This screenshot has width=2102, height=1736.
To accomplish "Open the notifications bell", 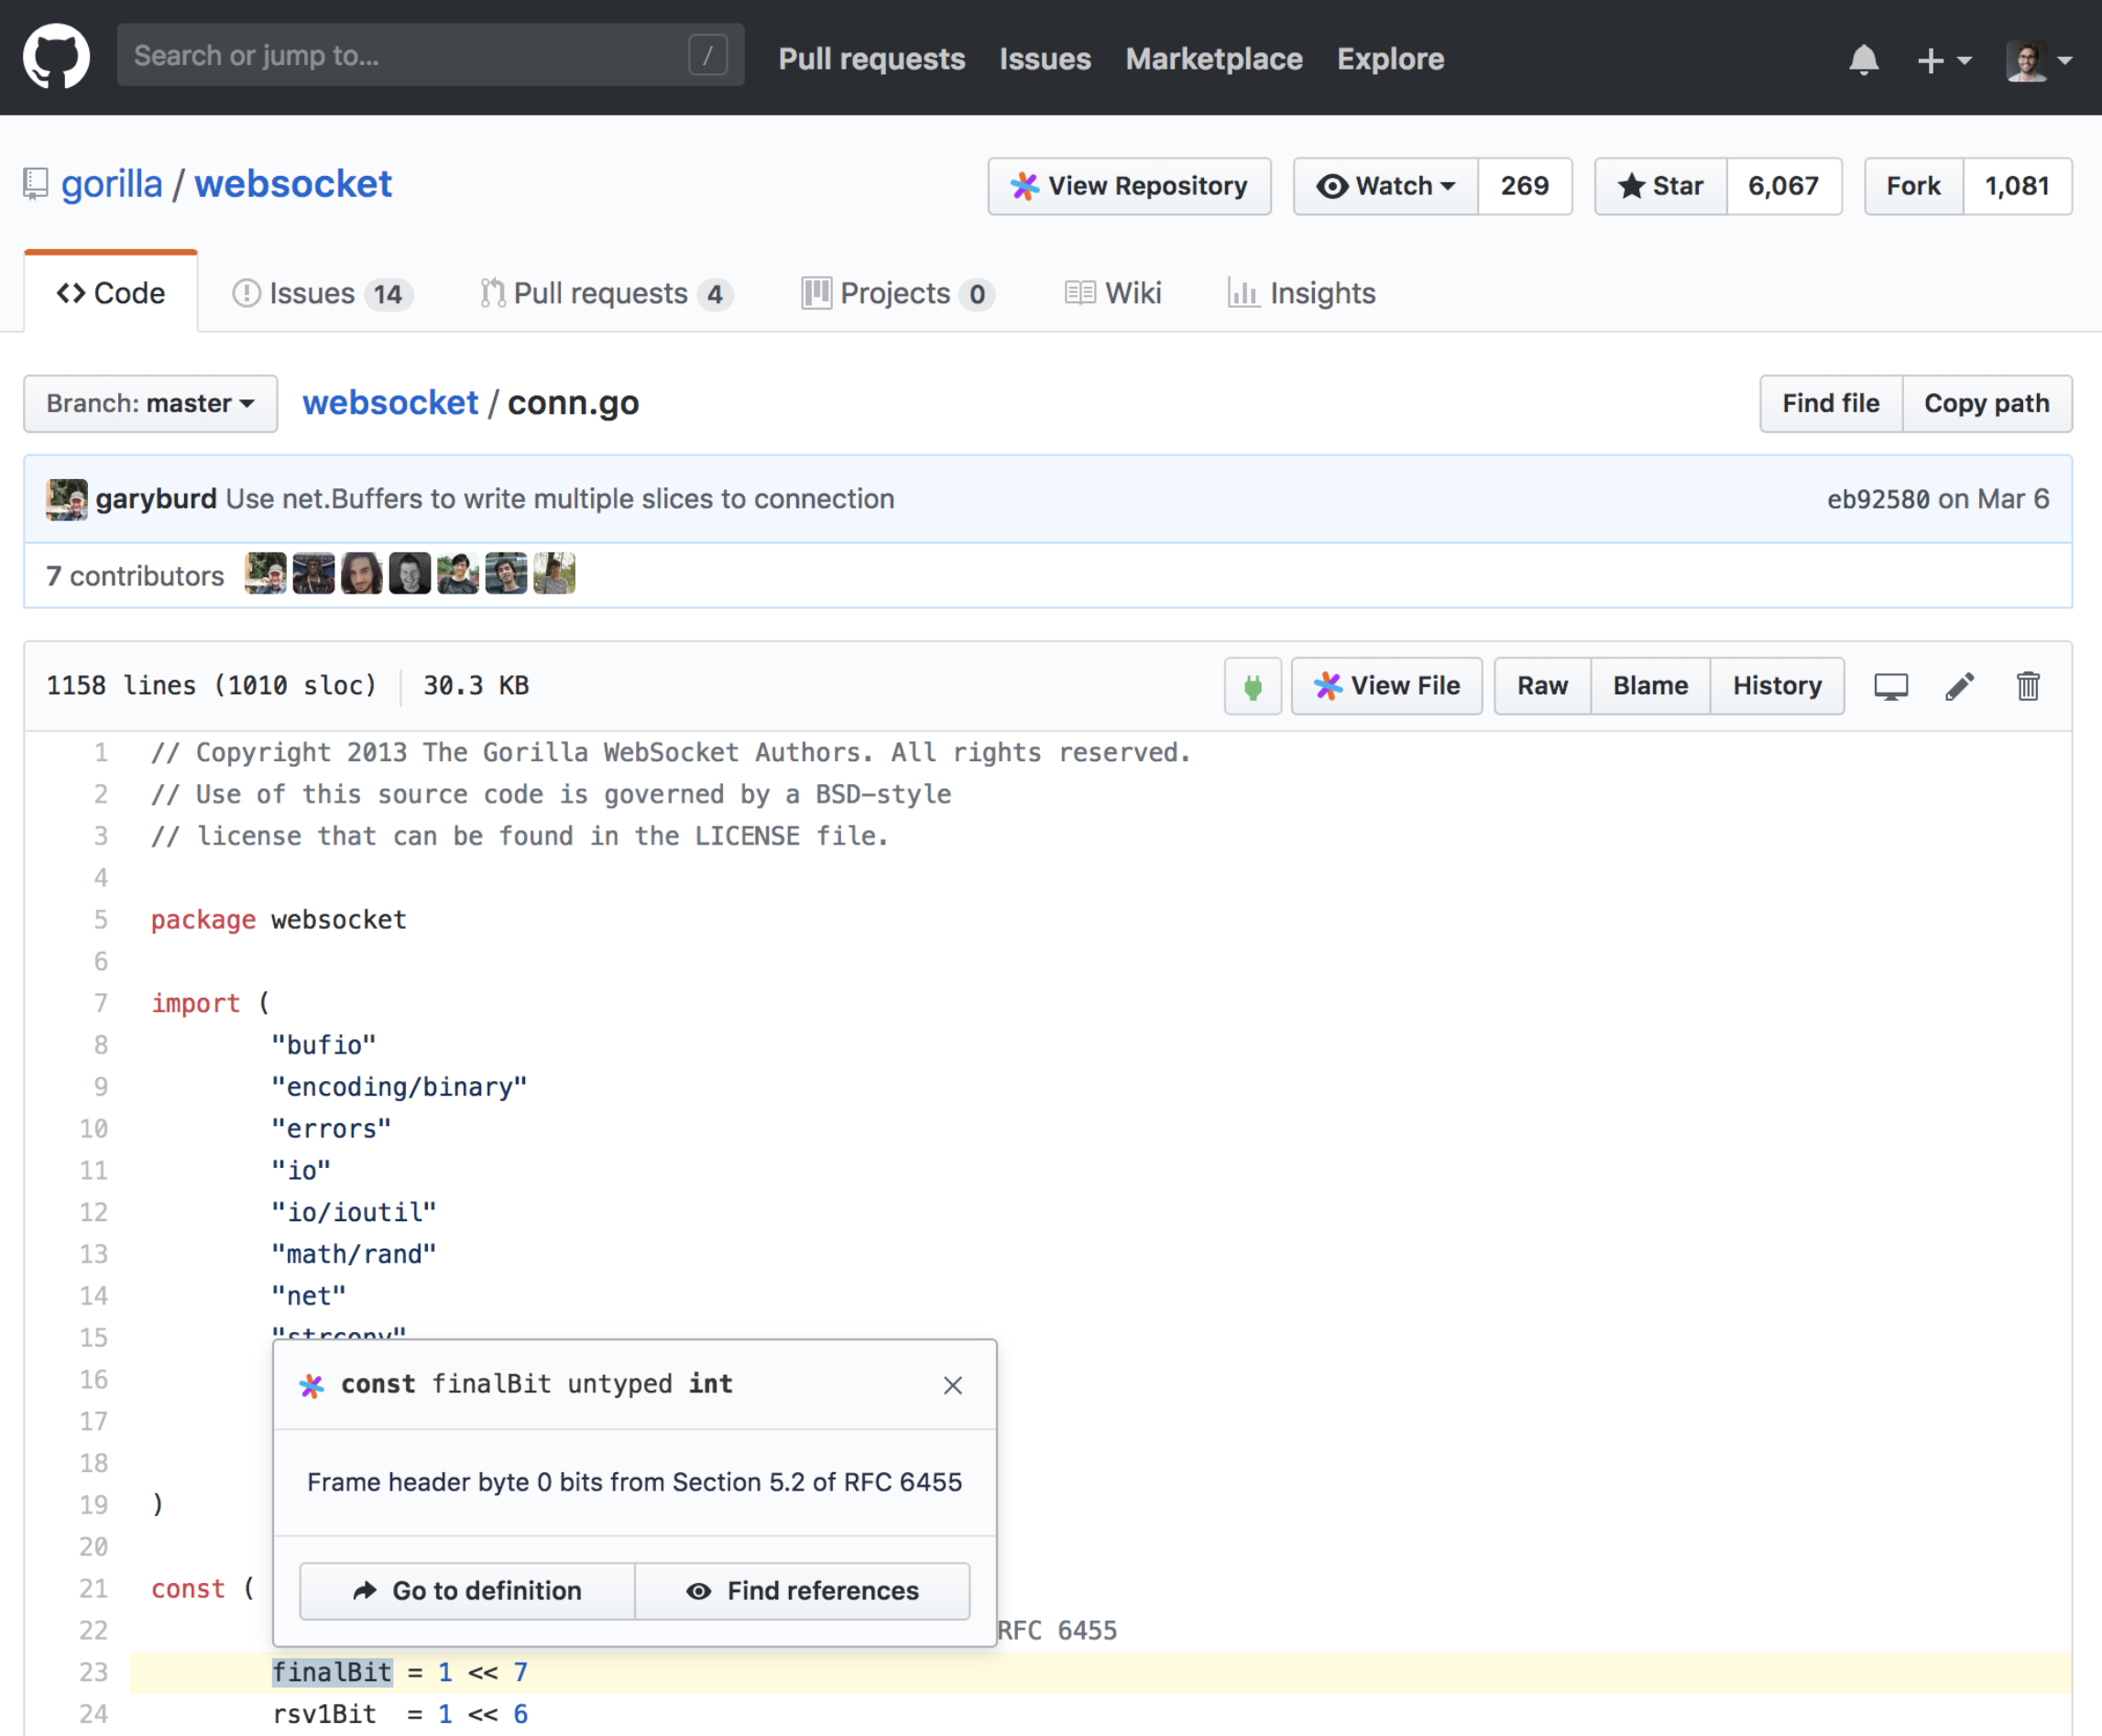I will click(1863, 59).
